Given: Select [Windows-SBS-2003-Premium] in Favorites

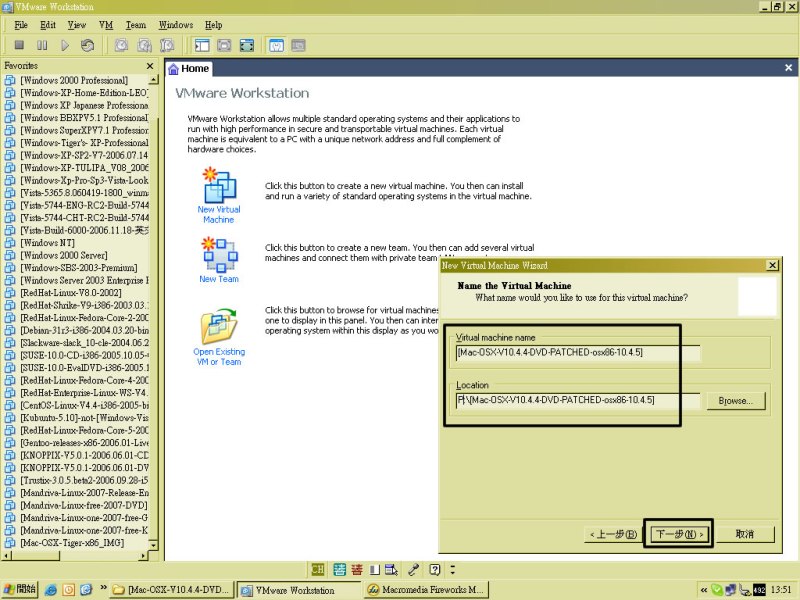Looking at the screenshot, I should point(79,268).
